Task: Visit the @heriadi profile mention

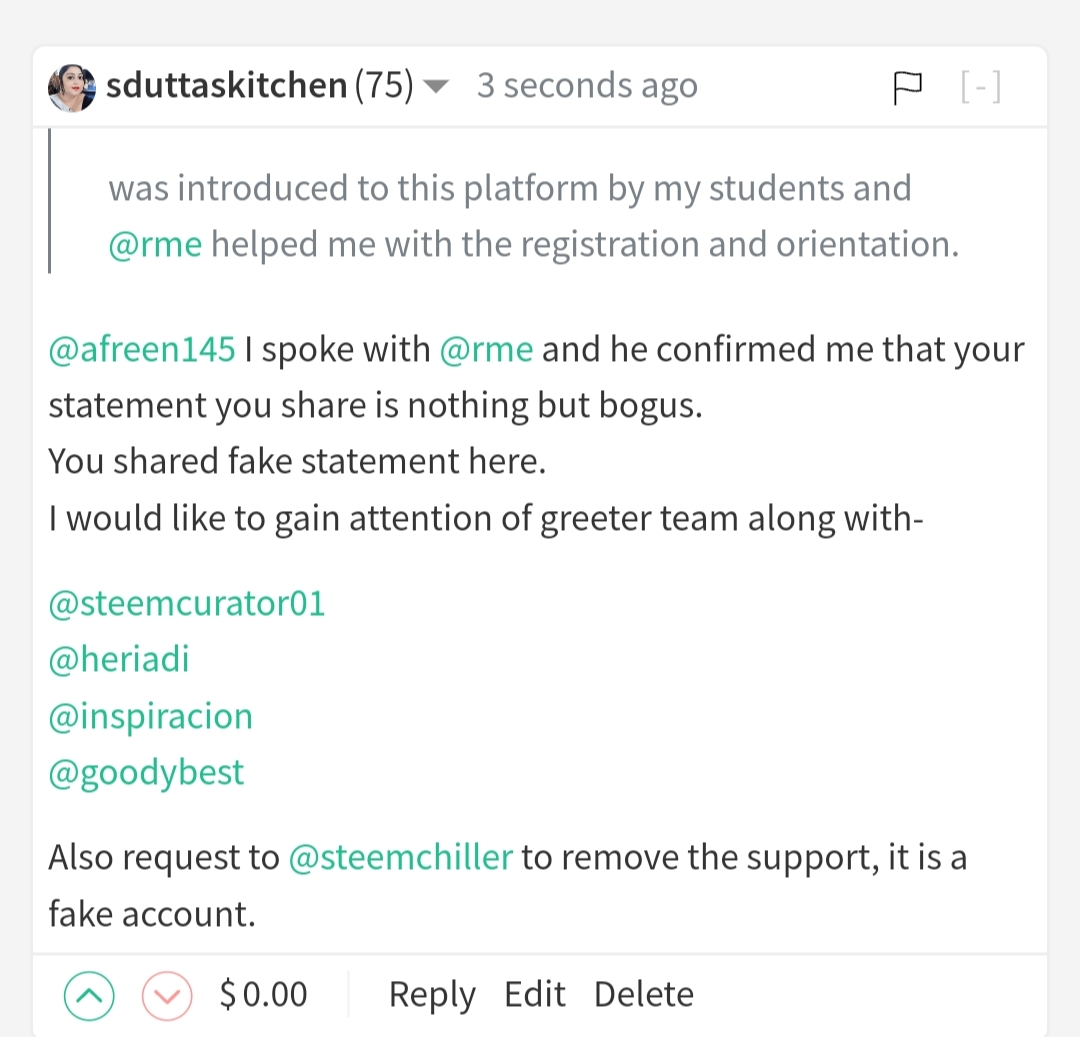Action: click(118, 660)
